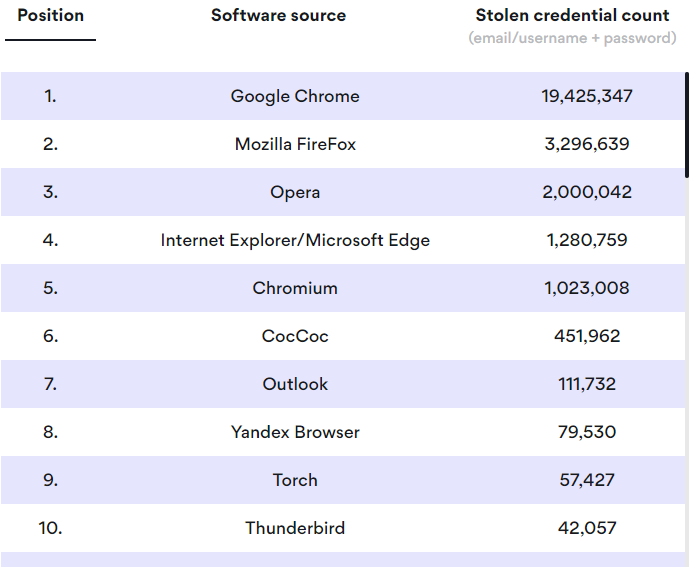This screenshot has width=697, height=571.
Task: Click the 111,732 count value
Action: click(x=587, y=384)
